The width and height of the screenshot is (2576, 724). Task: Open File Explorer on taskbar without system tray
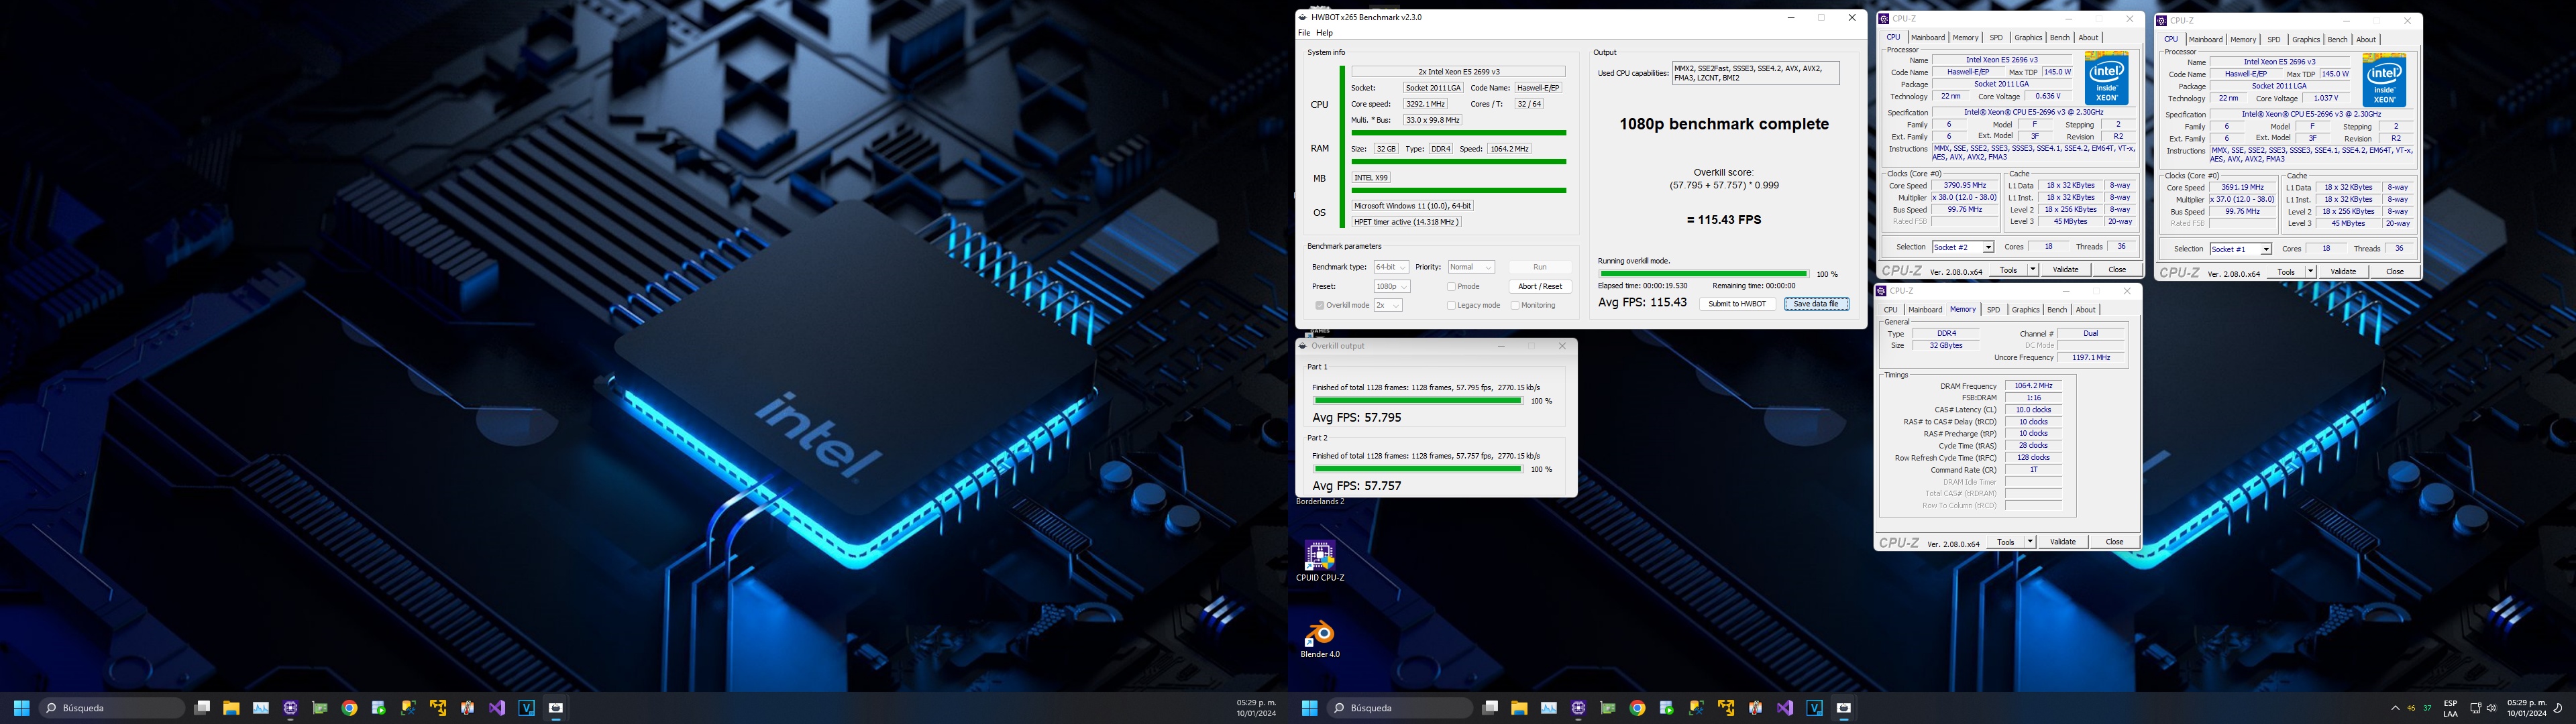pyautogui.click(x=231, y=708)
